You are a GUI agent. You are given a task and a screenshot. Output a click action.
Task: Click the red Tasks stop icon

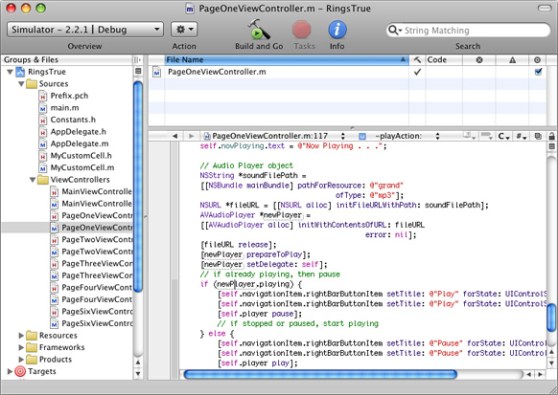pos(302,30)
